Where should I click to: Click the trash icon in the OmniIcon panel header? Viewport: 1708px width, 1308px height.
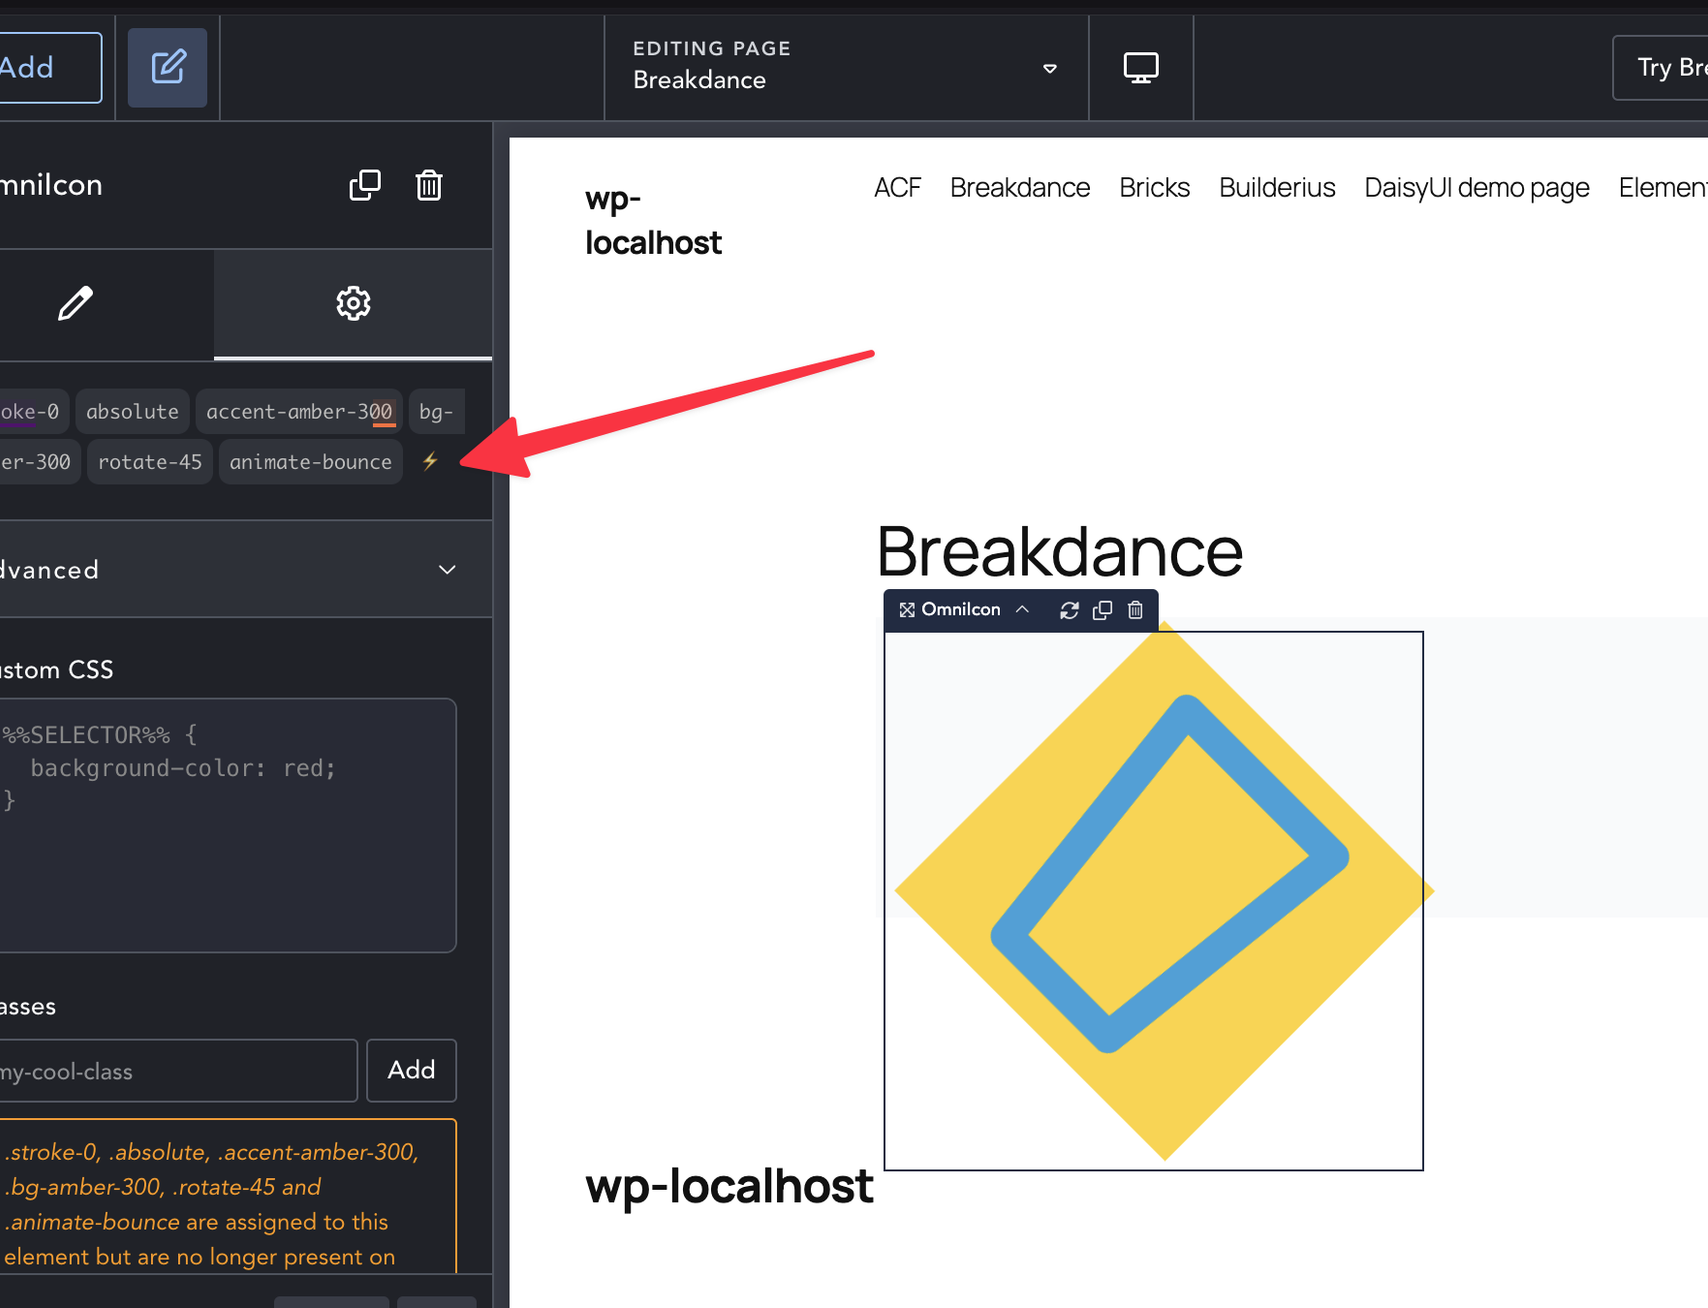point(429,185)
